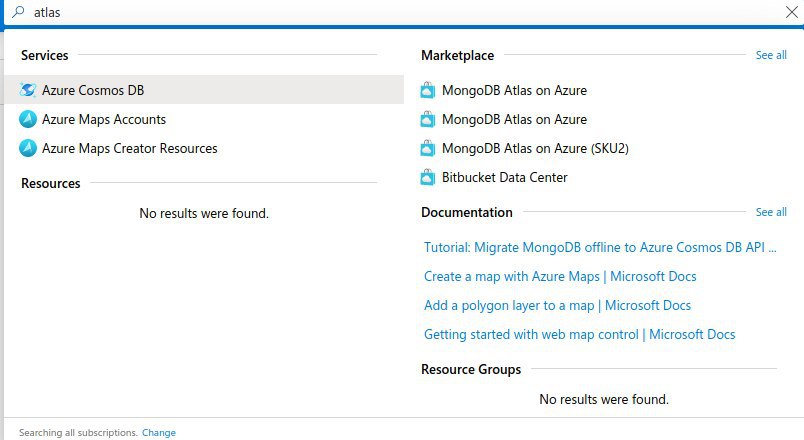This screenshot has height=440, width=804.
Task: See all Documentation results
Action: coord(771,212)
